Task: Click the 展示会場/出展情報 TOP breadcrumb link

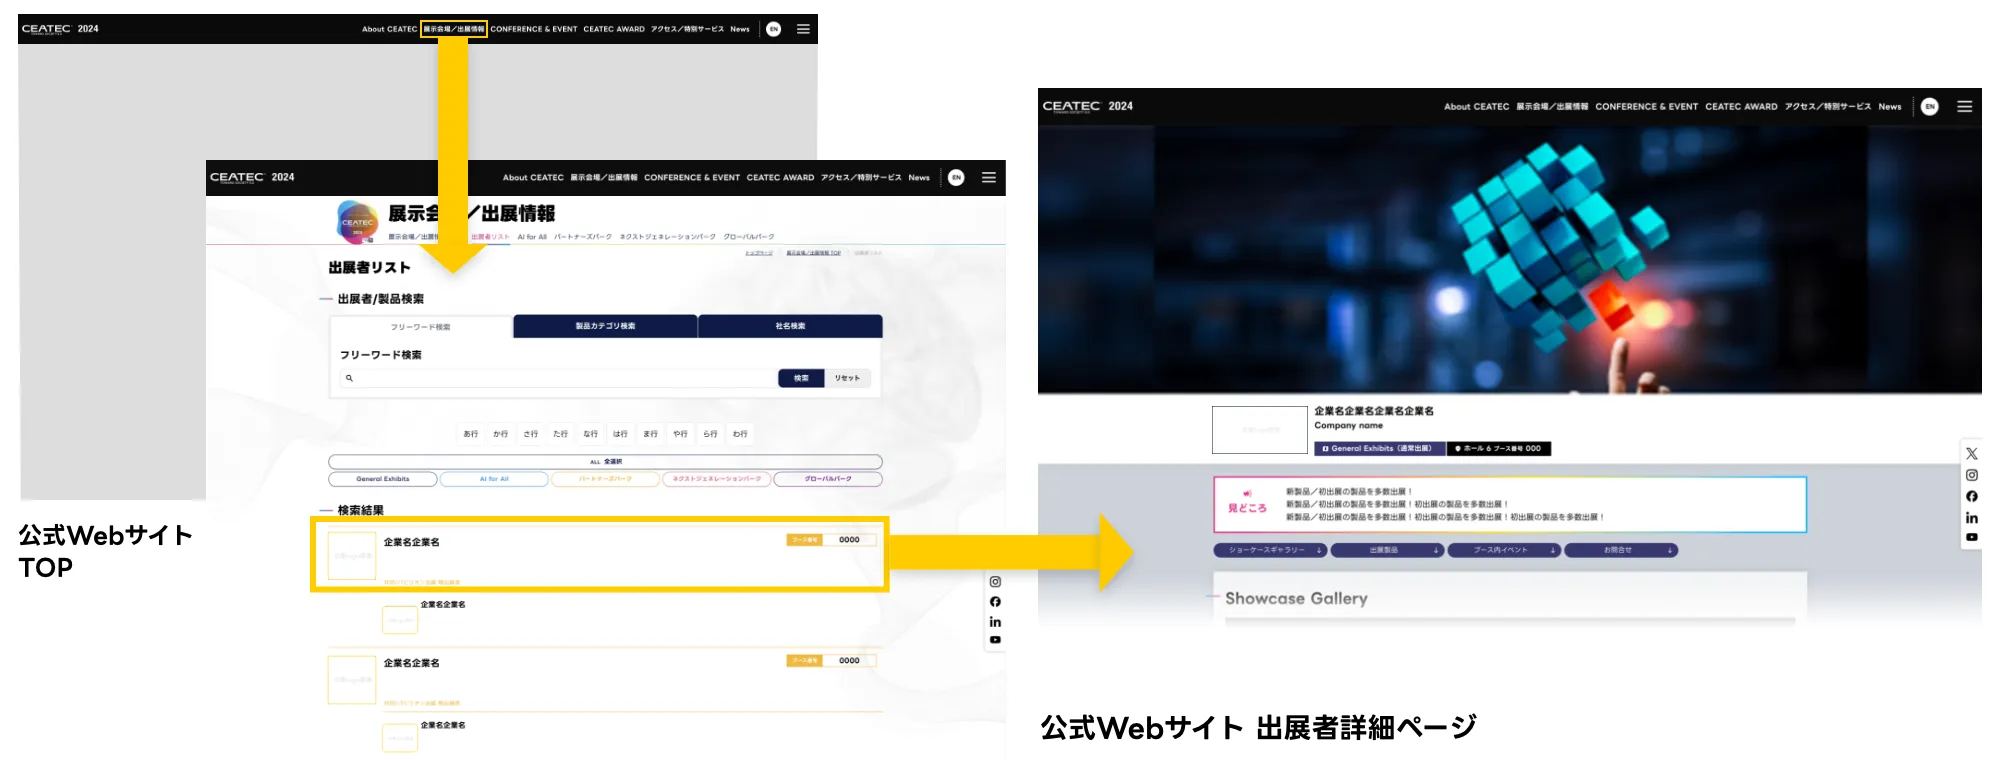Action: [x=814, y=253]
